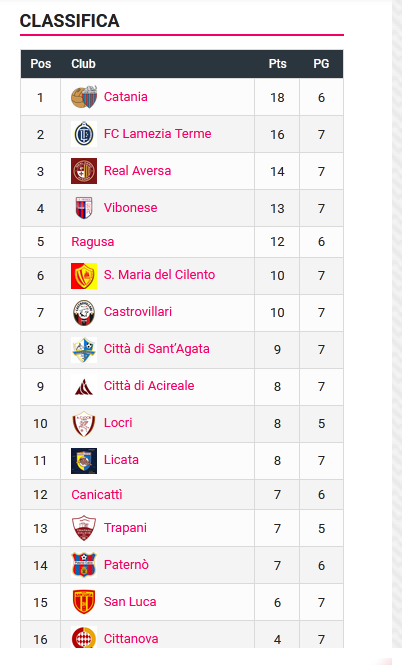This screenshot has width=402, height=665.
Task: Click the Città di Sant'Agata crest icon
Action: point(84,349)
